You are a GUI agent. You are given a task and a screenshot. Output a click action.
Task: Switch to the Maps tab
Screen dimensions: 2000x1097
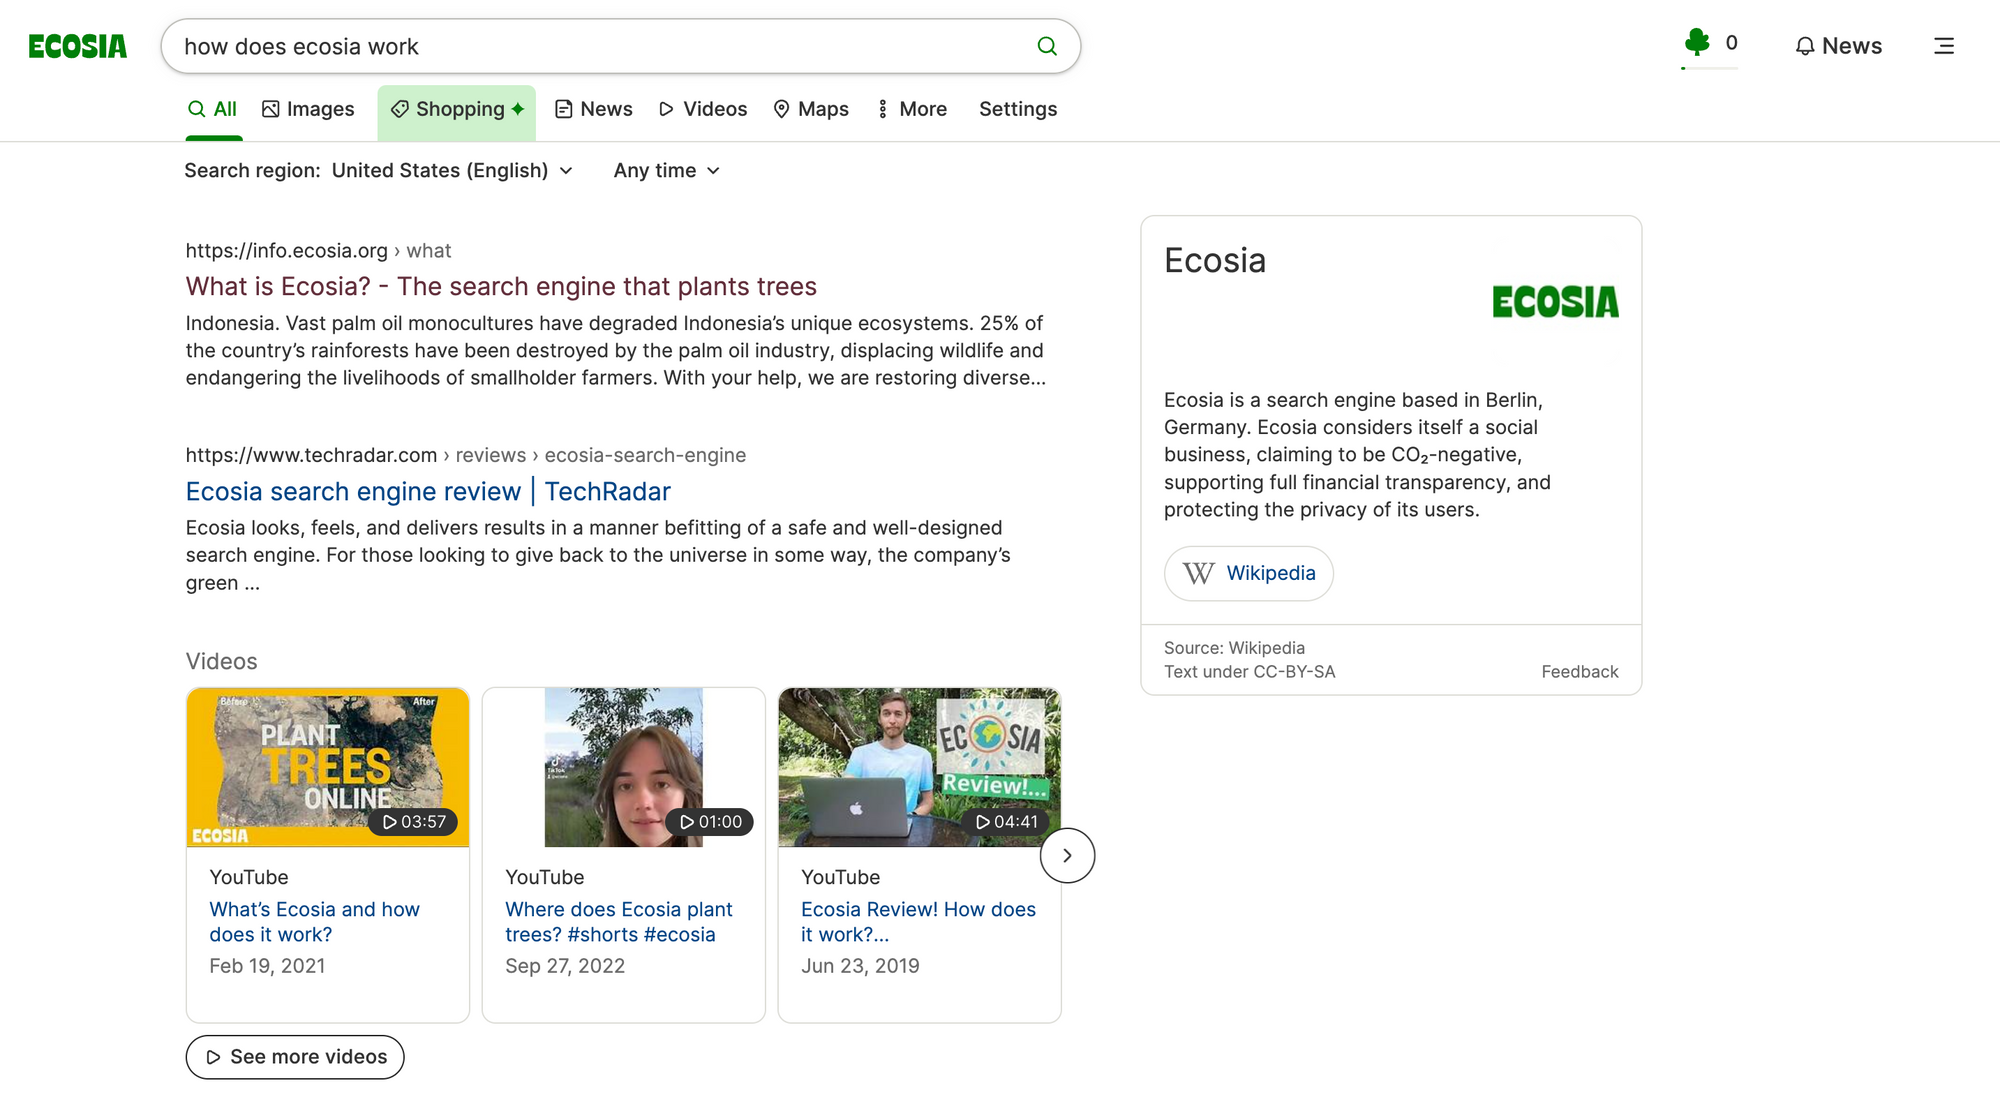[811, 109]
